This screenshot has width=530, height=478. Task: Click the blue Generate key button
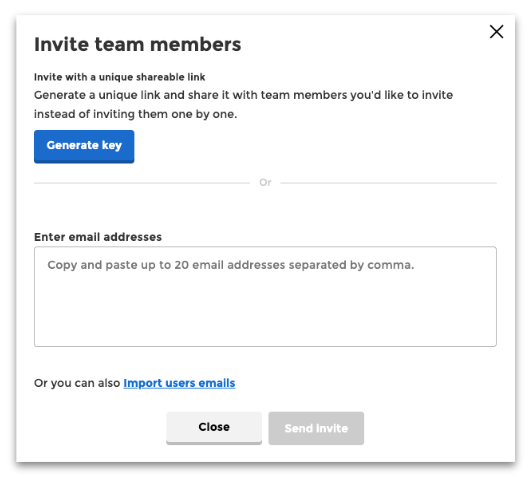click(84, 146)
